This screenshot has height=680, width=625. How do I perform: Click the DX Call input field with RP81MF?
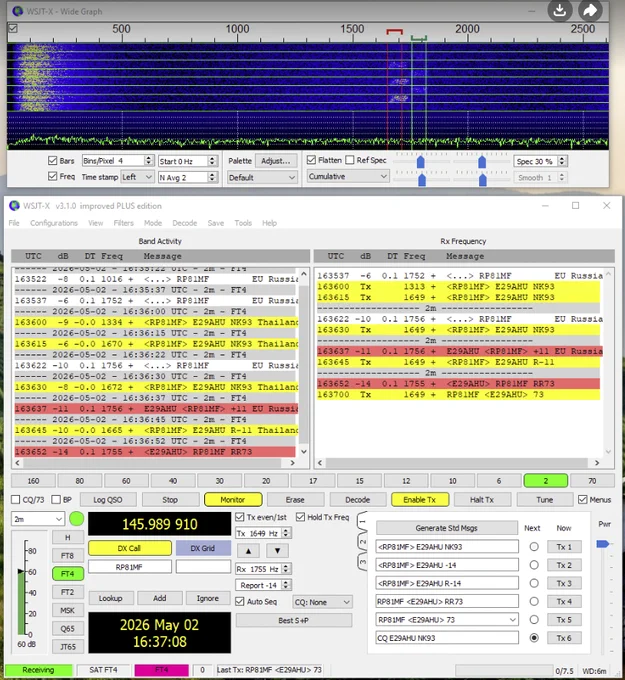129,567
